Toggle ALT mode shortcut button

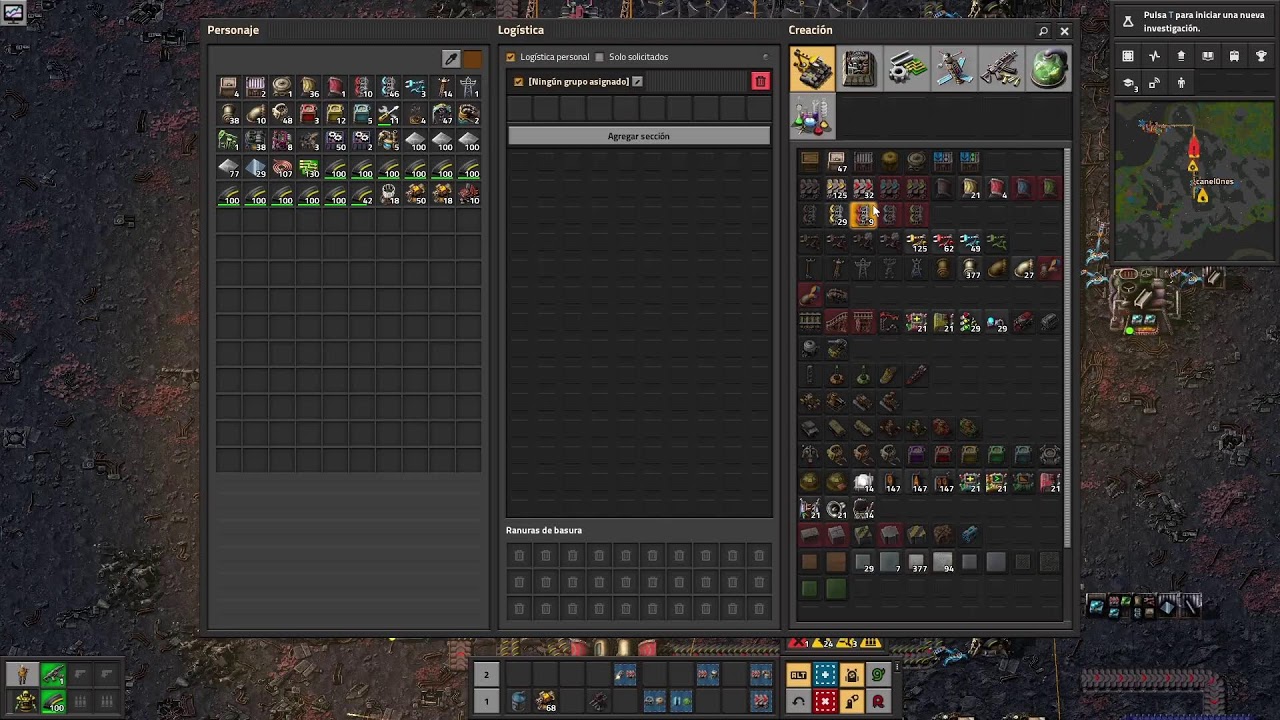click(798, 675)
